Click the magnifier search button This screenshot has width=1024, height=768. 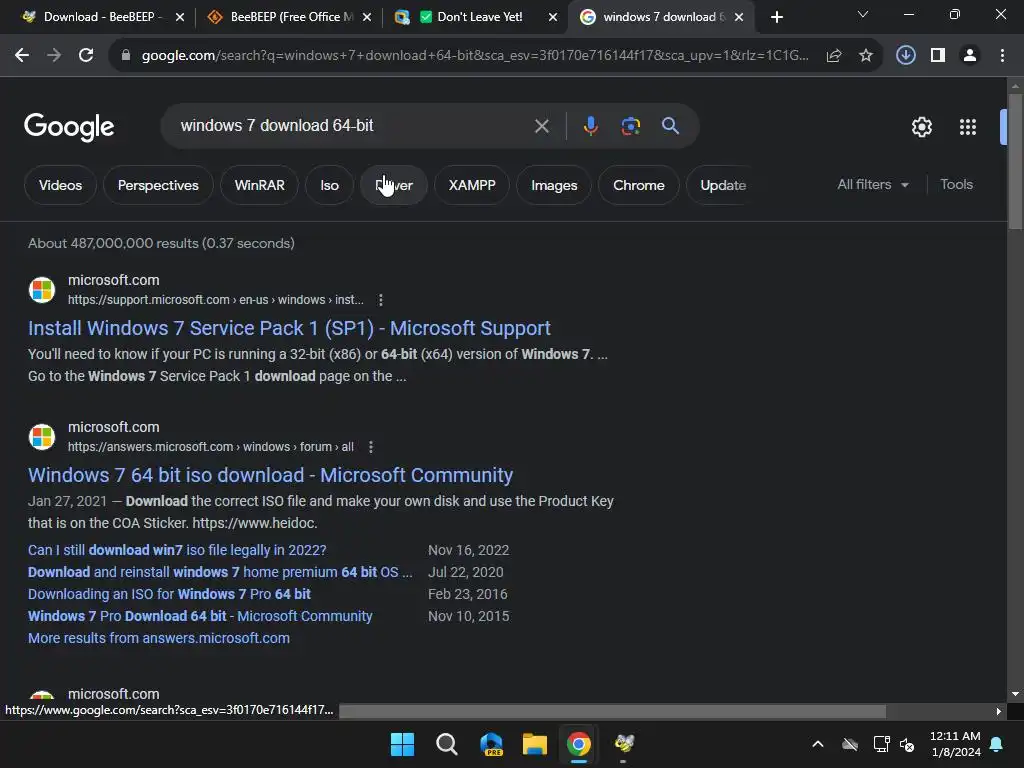(x=671, y=126)
